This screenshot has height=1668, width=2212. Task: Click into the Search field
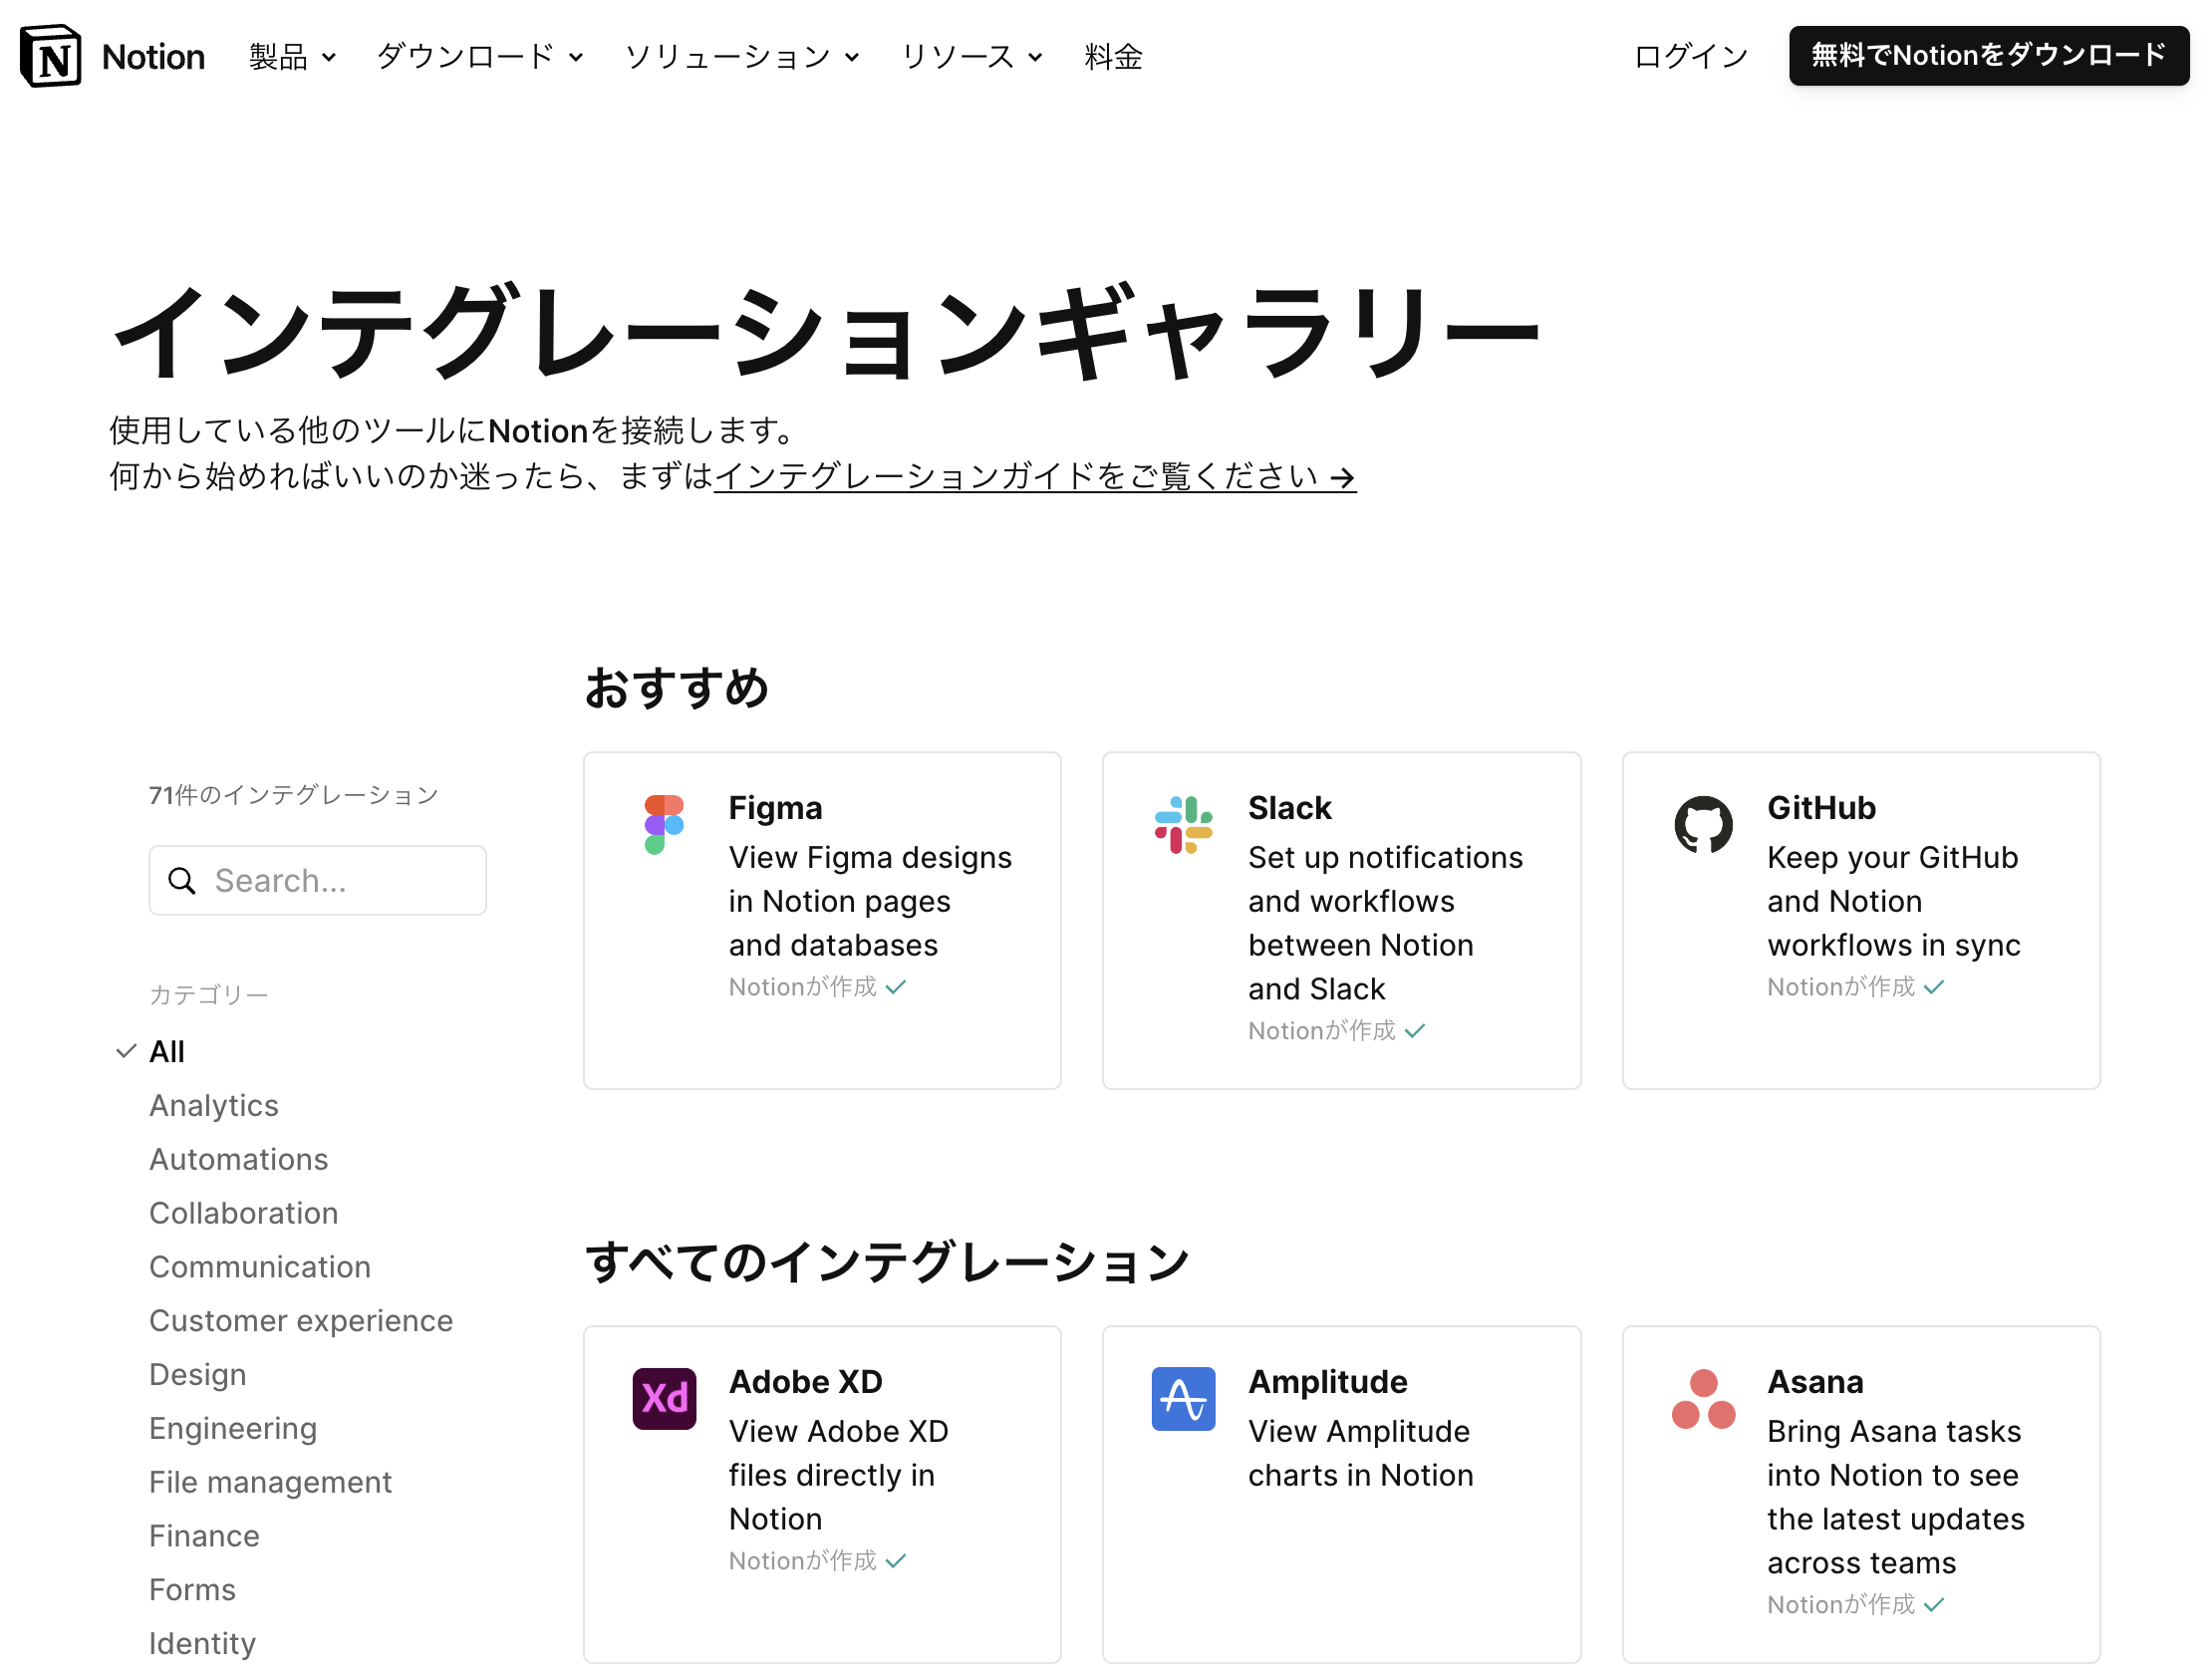(318, 880)
